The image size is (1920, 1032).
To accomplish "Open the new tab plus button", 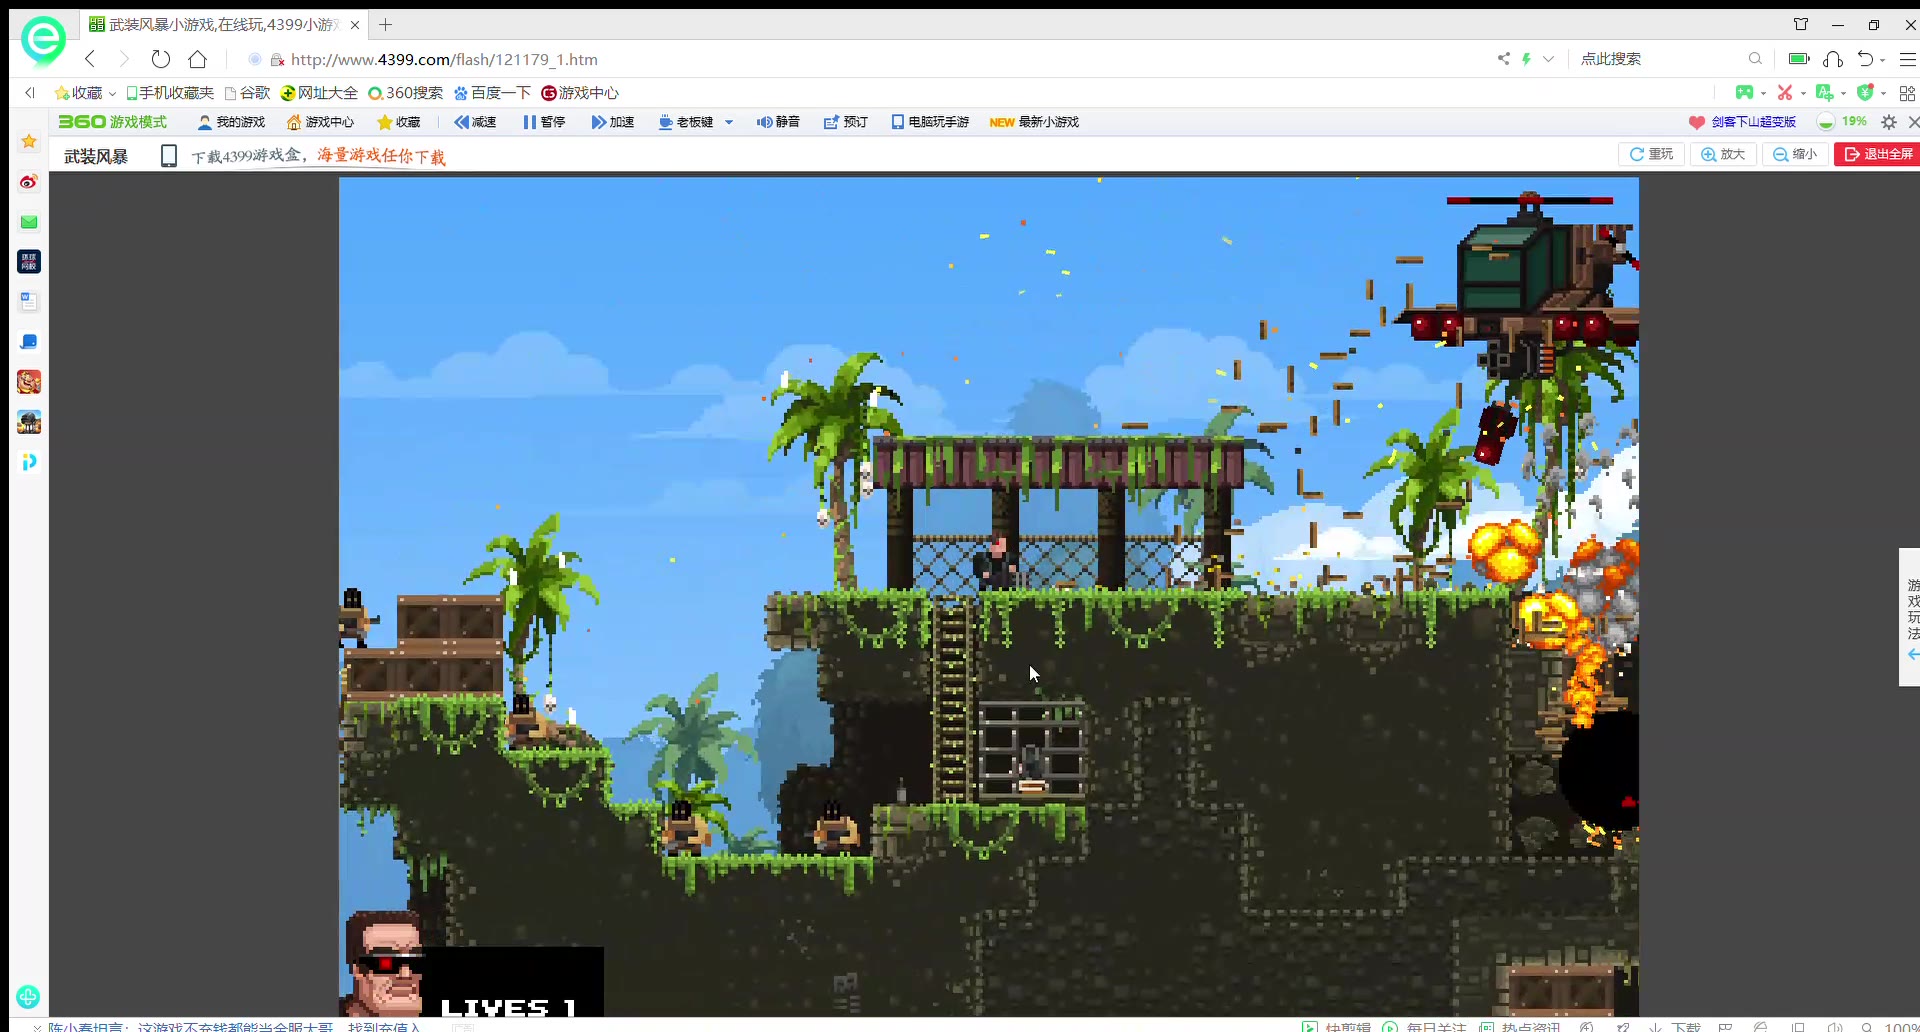I will tap(386, 24).
